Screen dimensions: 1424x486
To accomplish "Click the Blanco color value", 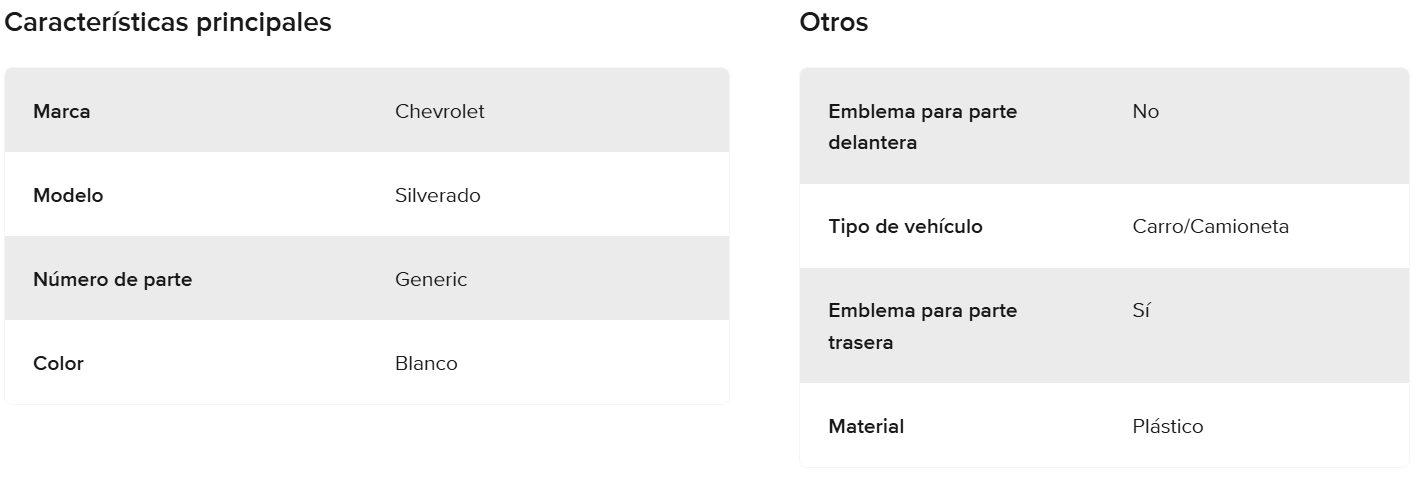I will tap(426, 363).
